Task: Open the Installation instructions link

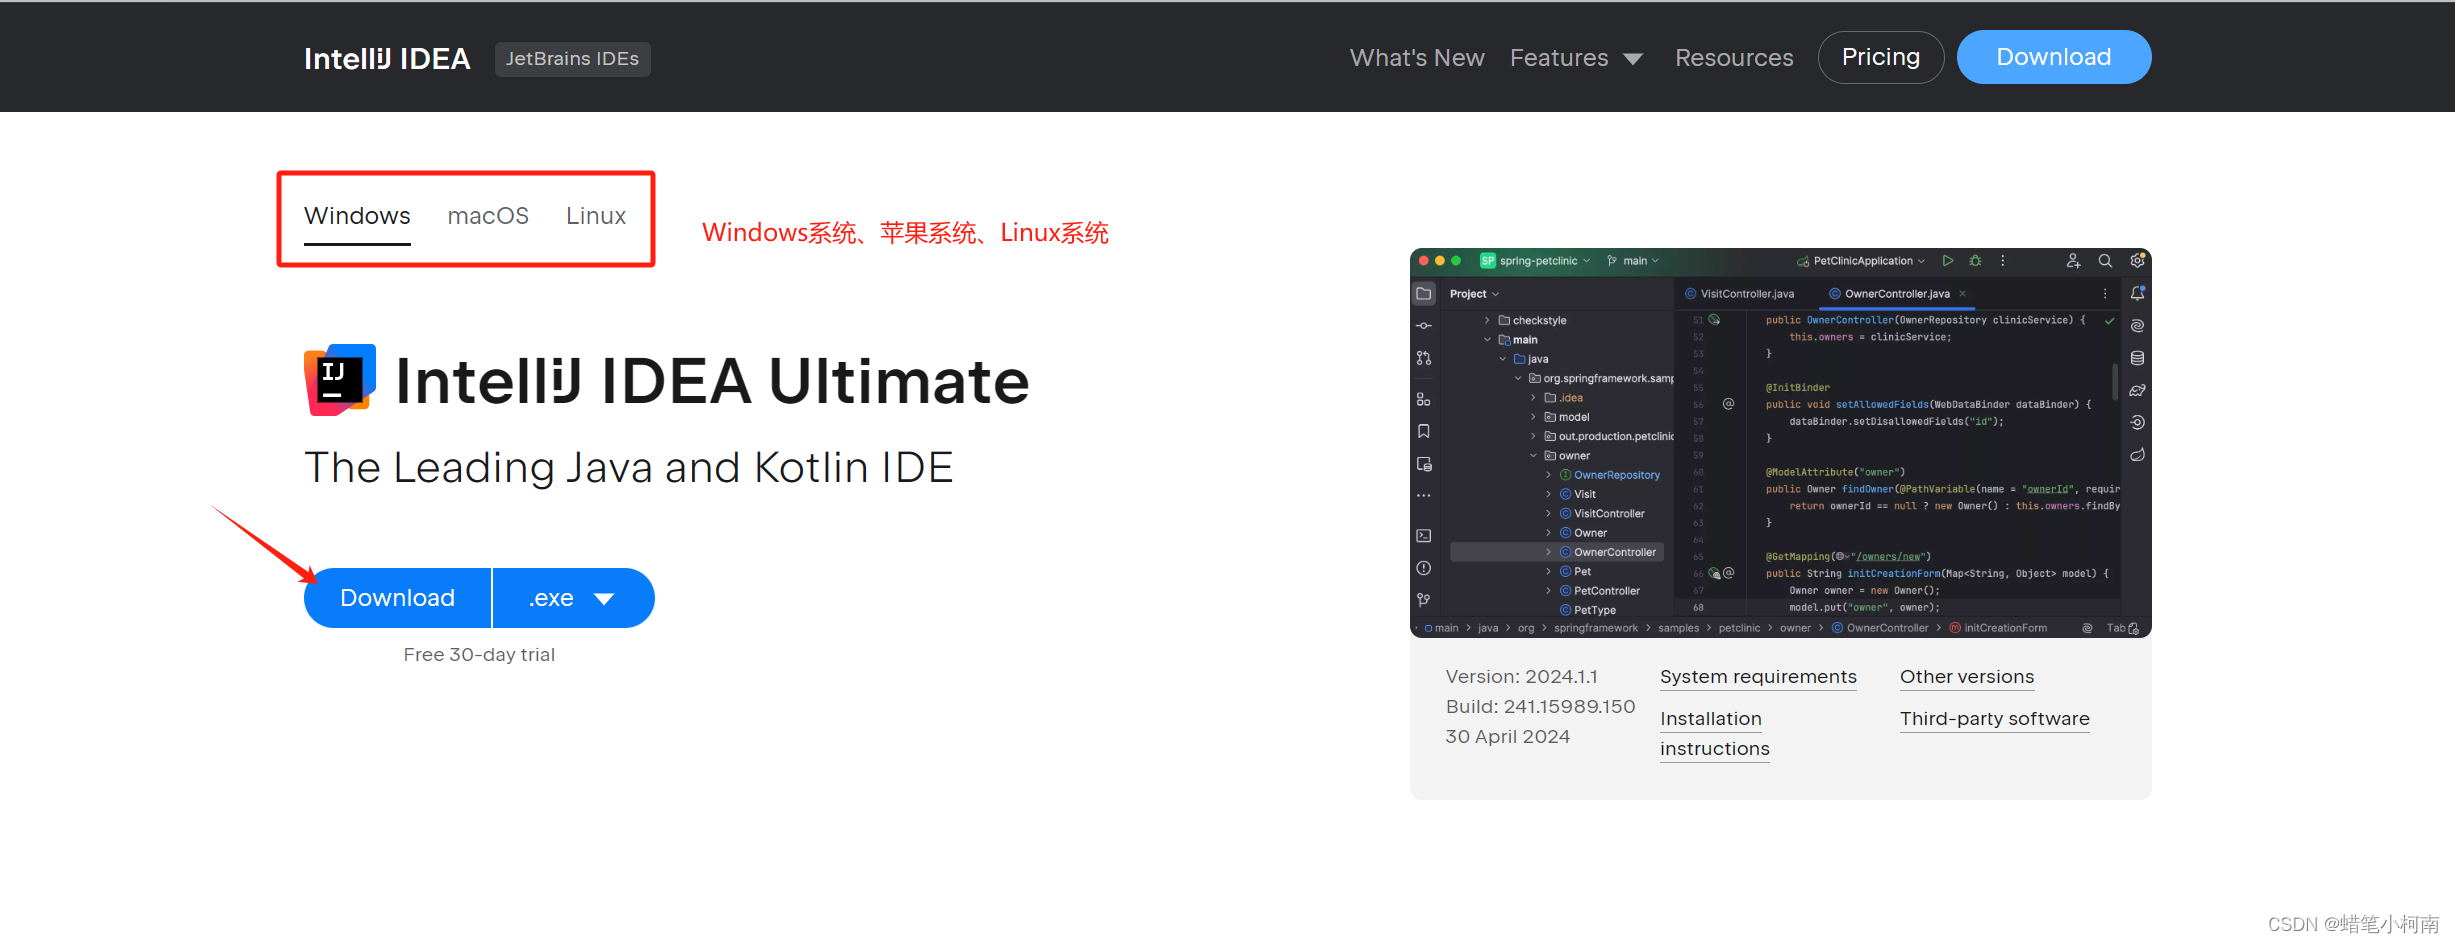Action: (x=1715, y=733)
